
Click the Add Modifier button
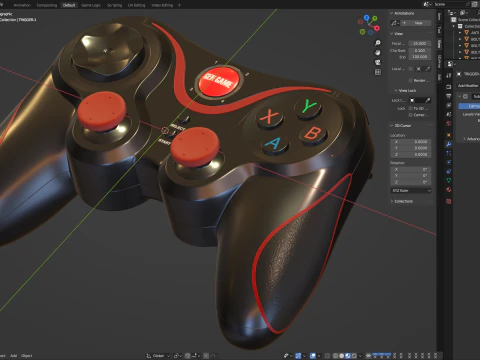468,86
